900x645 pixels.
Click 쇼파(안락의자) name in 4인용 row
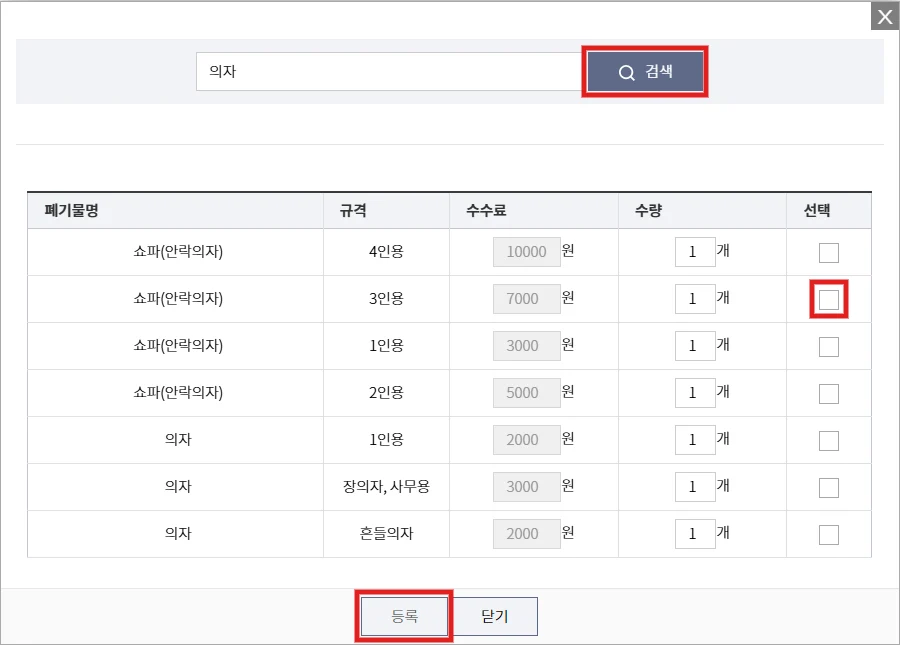pyautogui.click(x=178, y=252)
